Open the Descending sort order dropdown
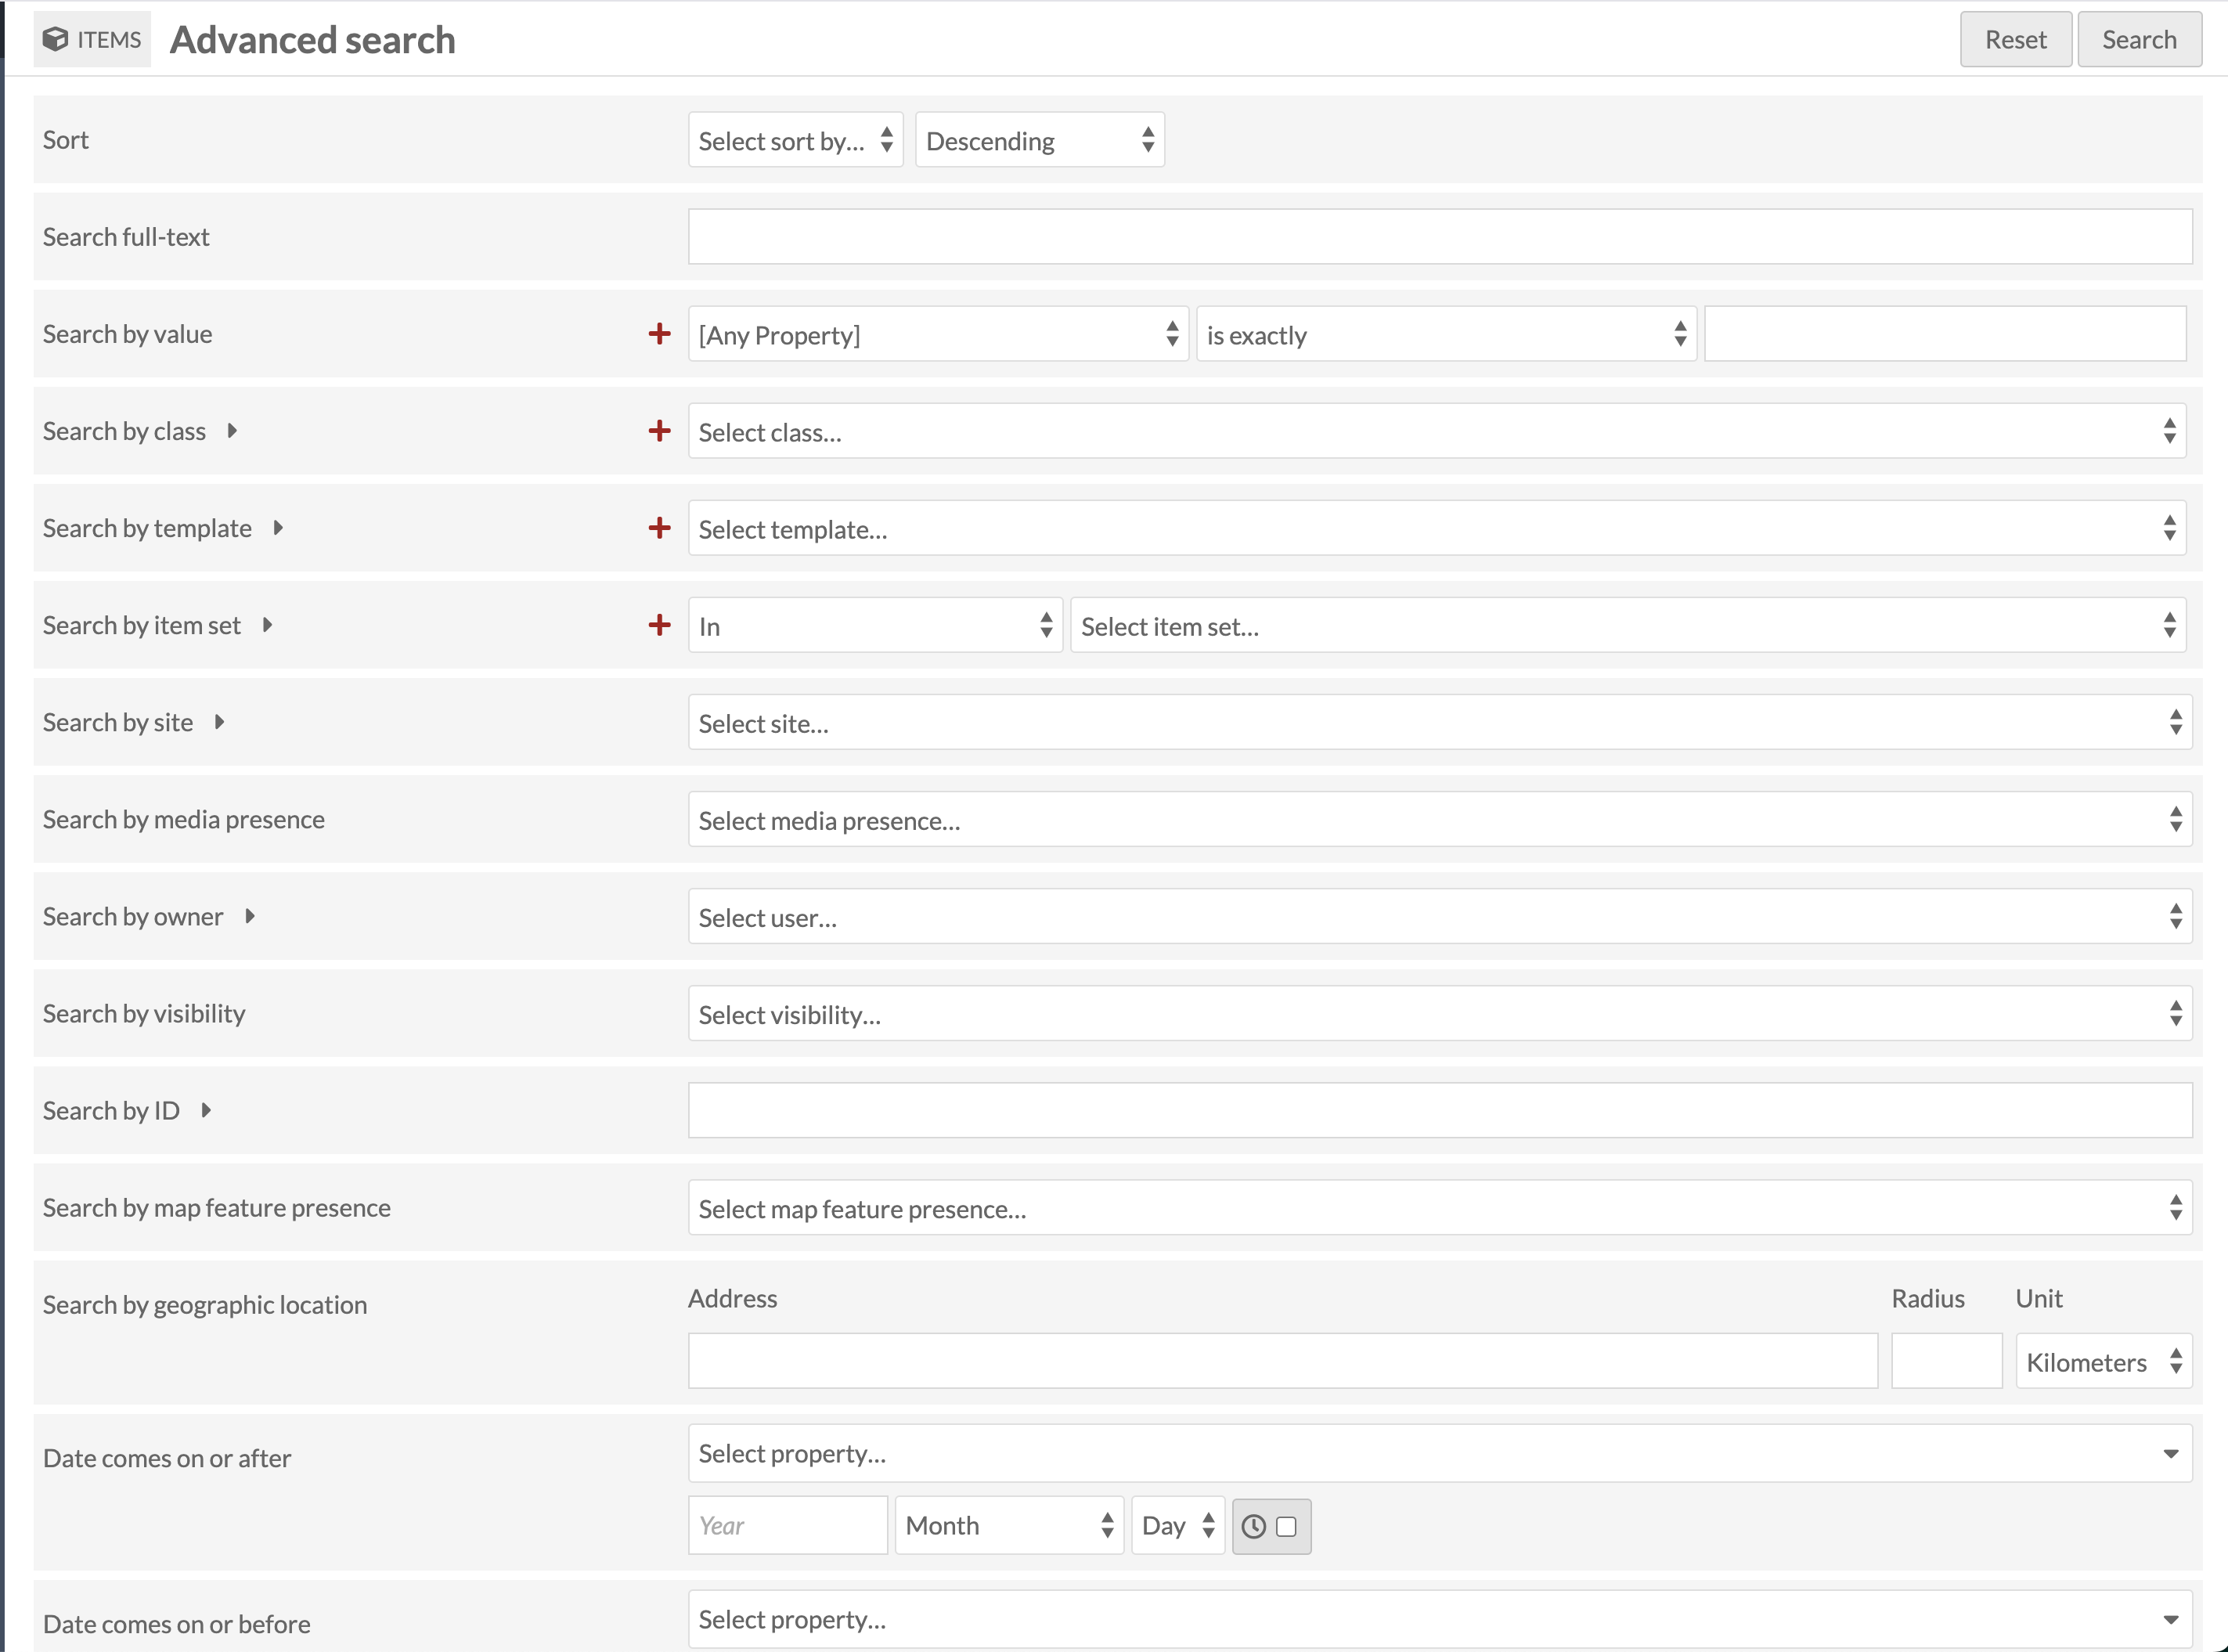 pyautogui.click(x=1039, y=140)
